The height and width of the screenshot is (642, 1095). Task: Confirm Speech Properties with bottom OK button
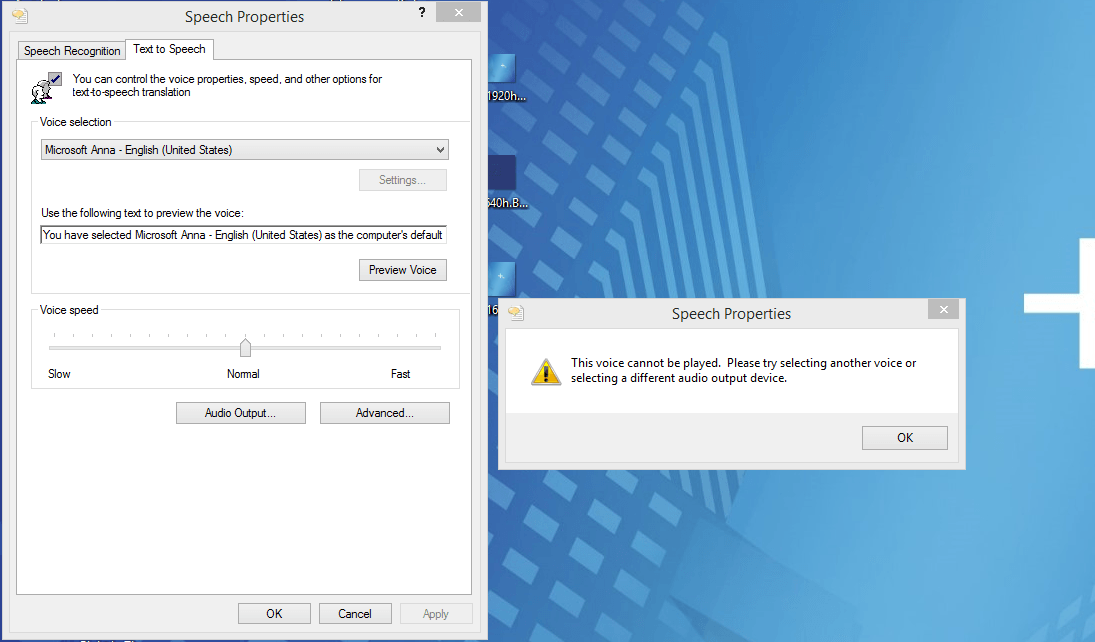[x=274, y=614]
